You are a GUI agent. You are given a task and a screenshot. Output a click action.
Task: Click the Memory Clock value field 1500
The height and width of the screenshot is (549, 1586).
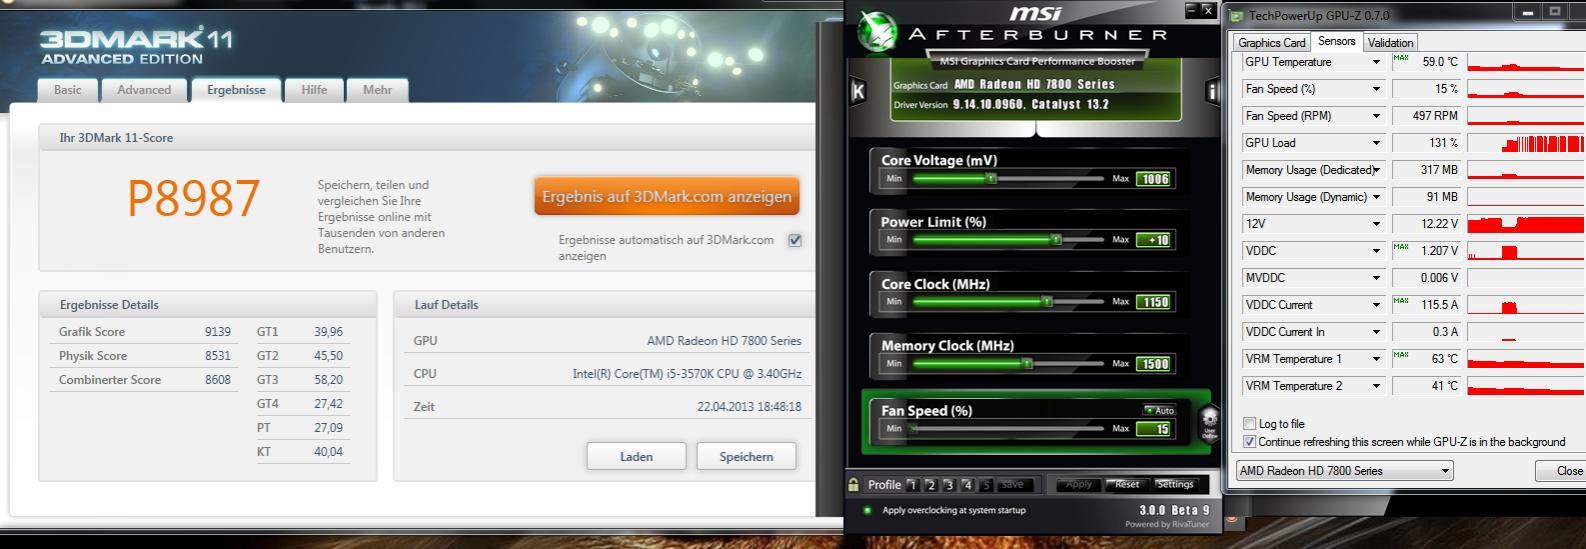tap(1154, 364)
